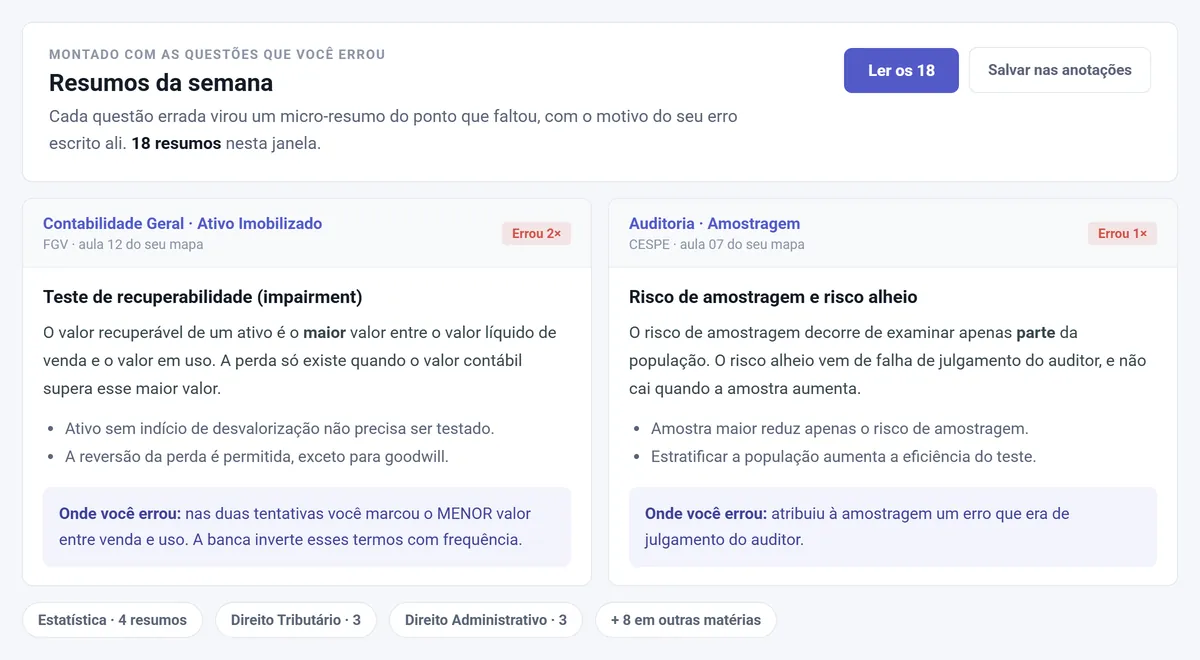
Task: Open the Contabilidade Geral · Ativo Imobilizado link
Action: (182, 223)
